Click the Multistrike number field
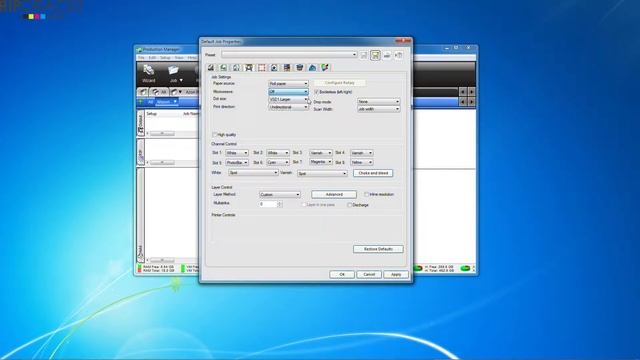 tap(268, 204)
